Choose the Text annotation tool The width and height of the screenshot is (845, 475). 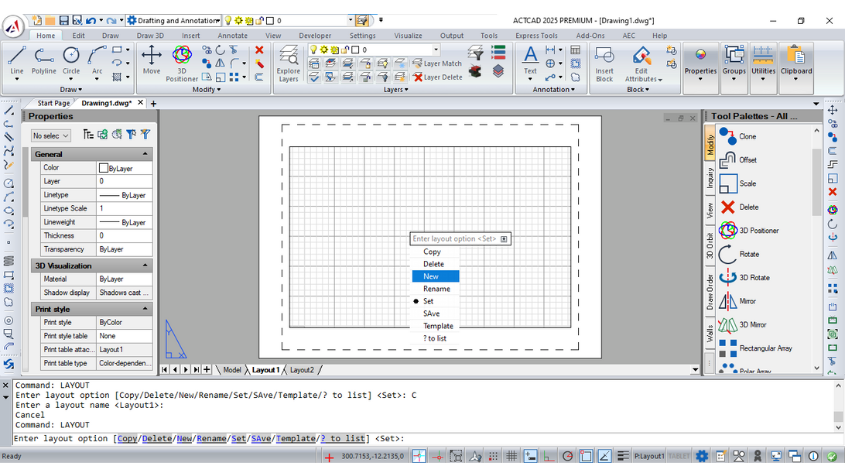530,60
